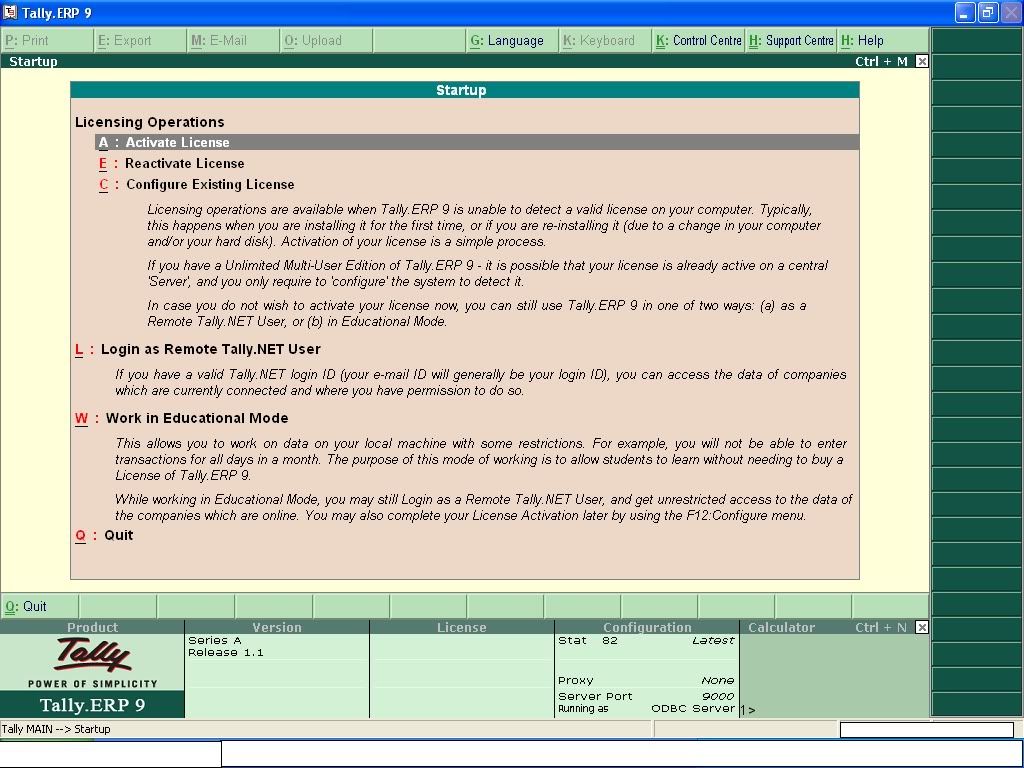Open the Keyboard option
The image size is (1024, 768).
click(605, 40)
